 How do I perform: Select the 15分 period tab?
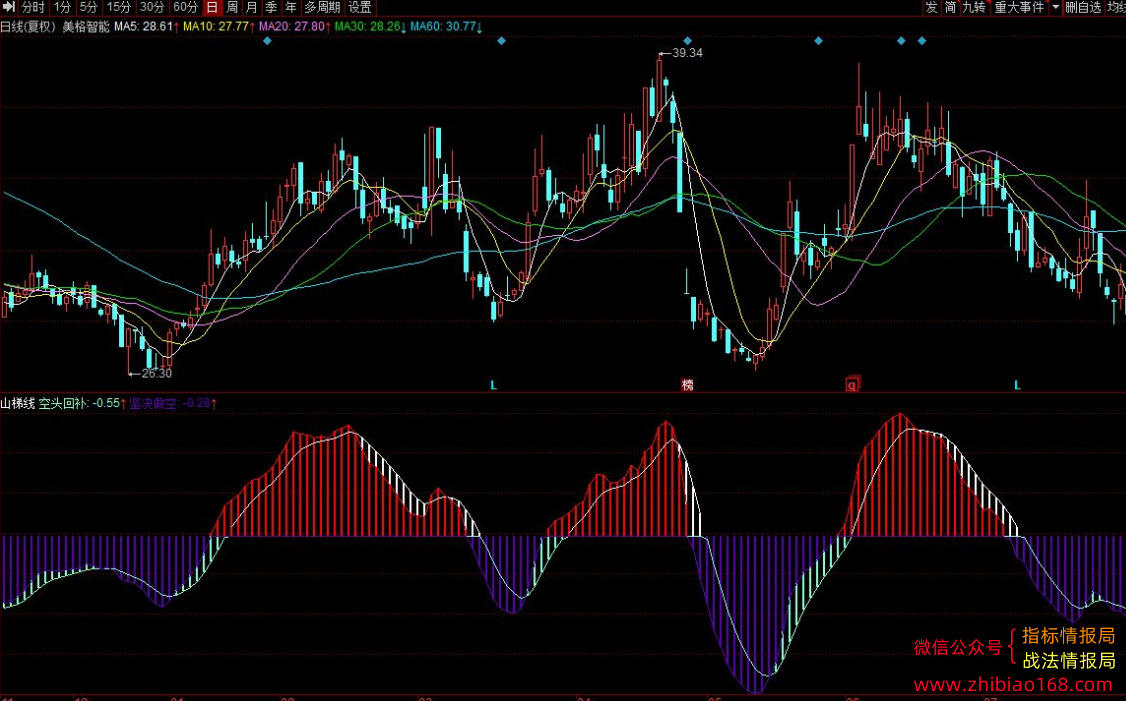tap(119, 7)
